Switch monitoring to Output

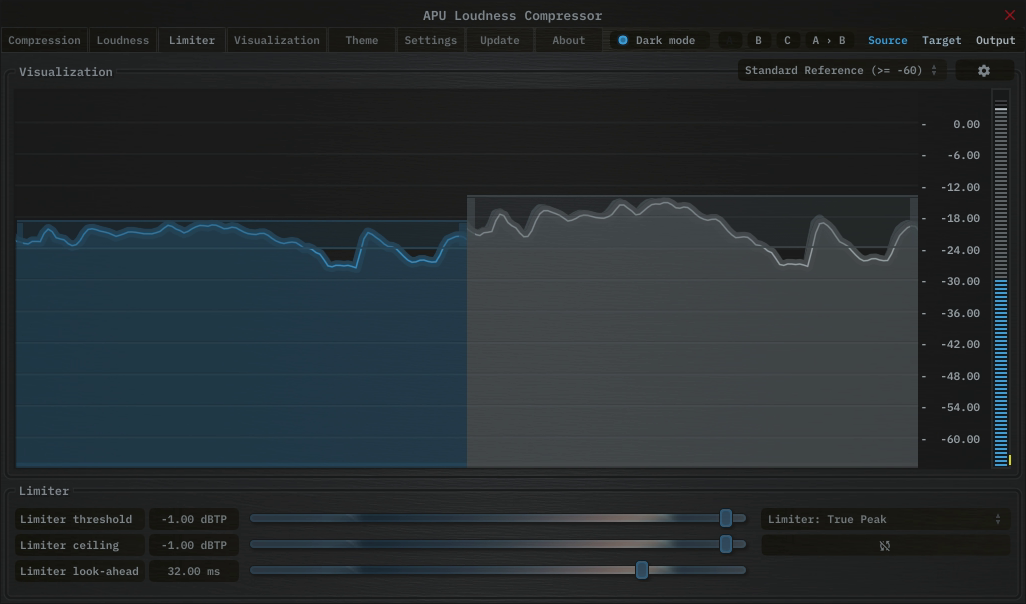pyautogui.click(x=995, y=40)
